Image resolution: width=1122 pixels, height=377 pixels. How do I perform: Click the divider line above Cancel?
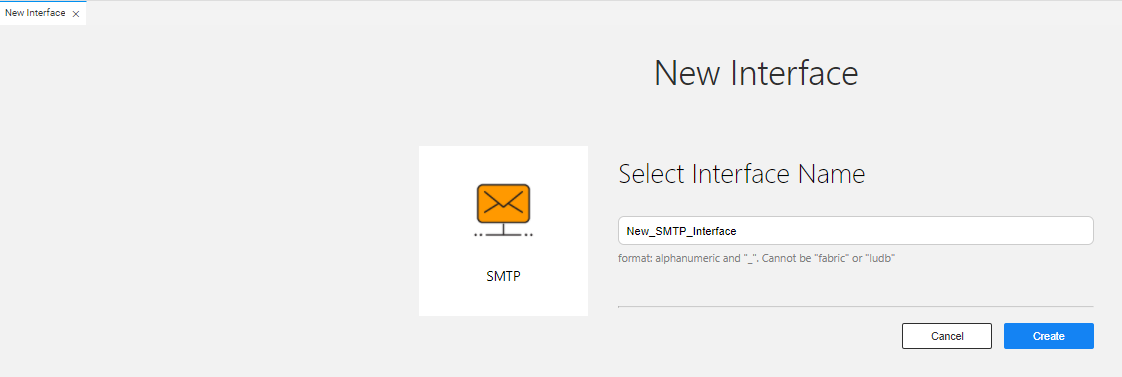pyautogui.click(x=855, y=306)
